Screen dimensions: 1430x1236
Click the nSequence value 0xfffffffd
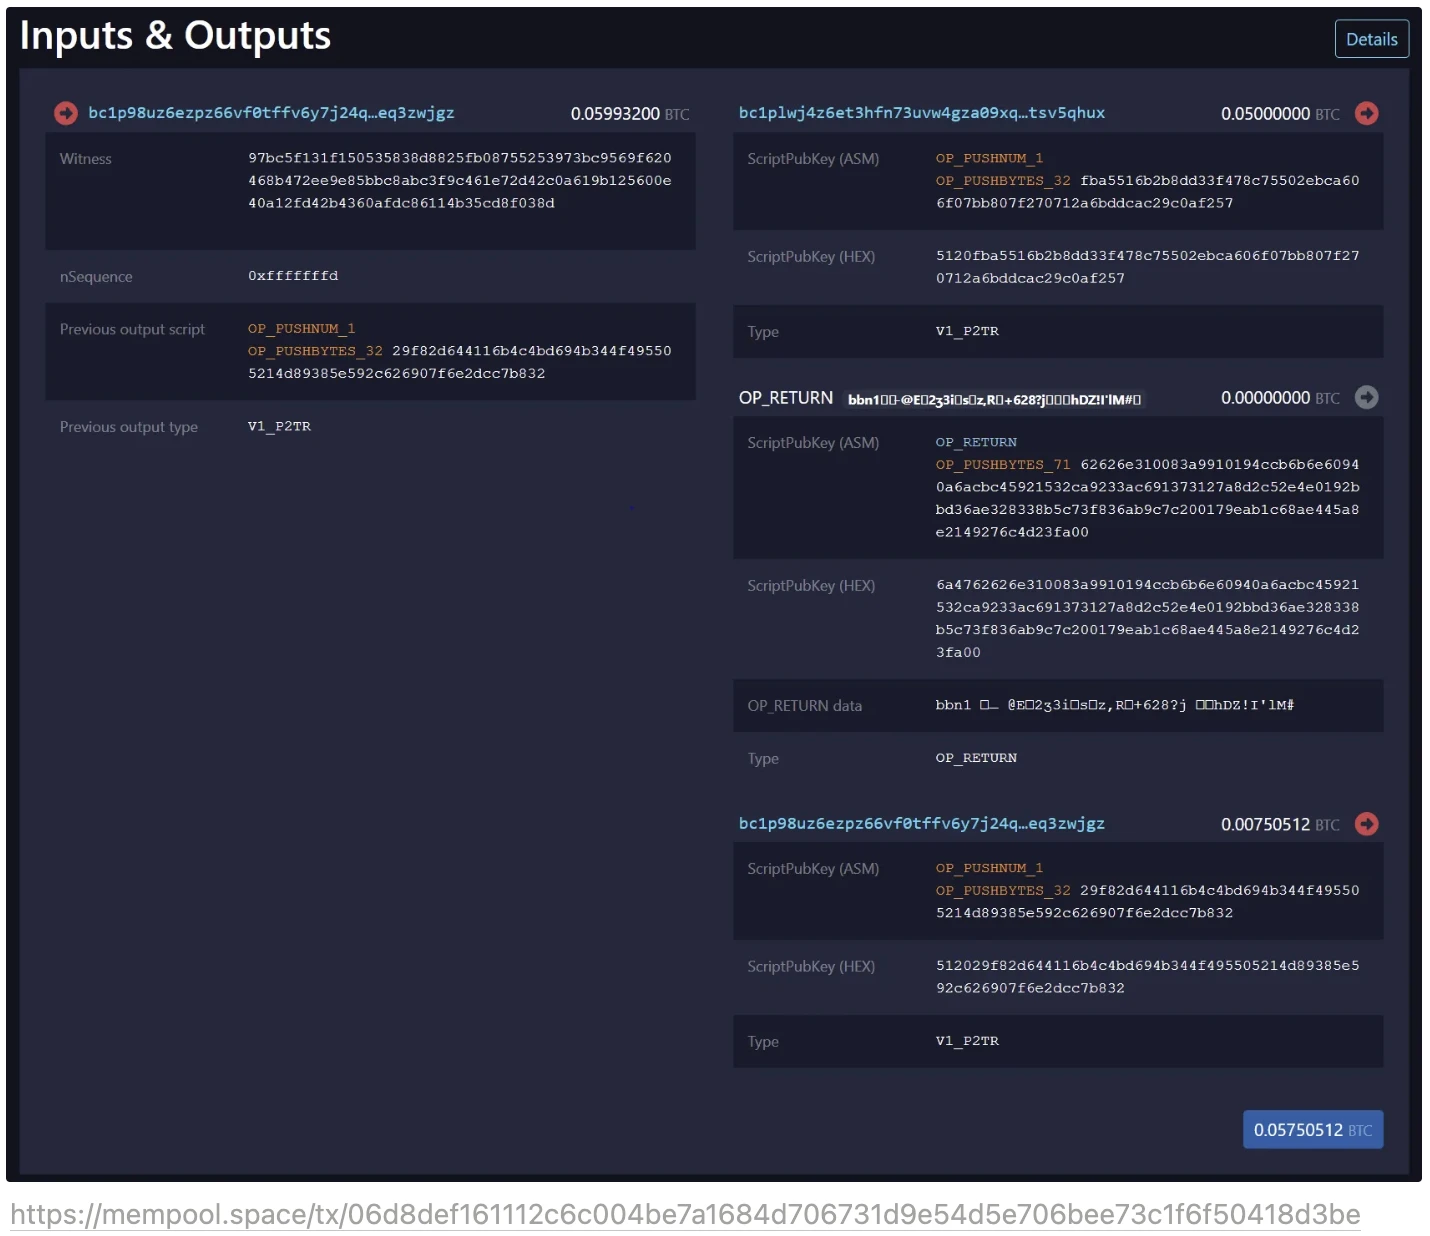[x=293, y=276]
